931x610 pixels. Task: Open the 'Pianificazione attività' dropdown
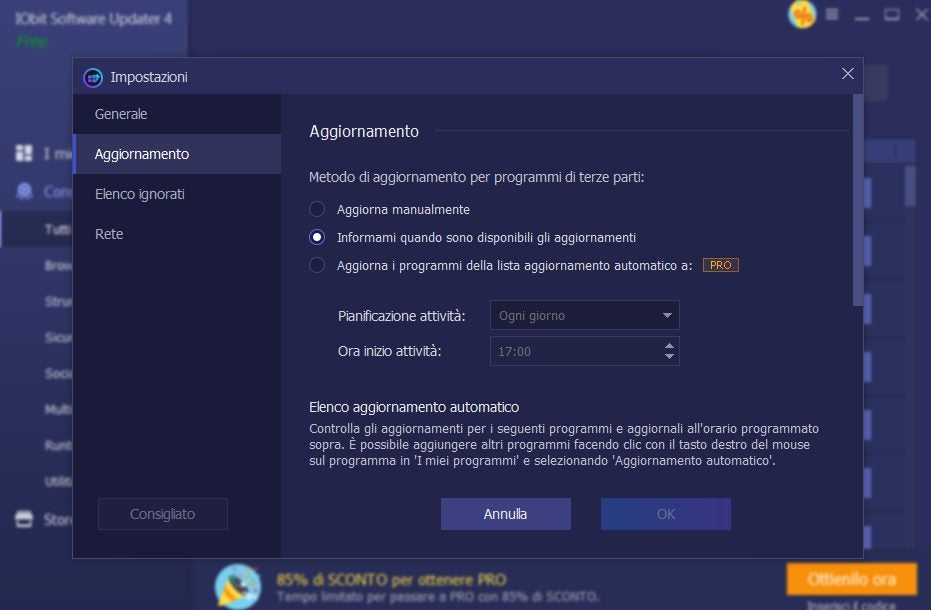pyautogui.click(x=584, y=316)
